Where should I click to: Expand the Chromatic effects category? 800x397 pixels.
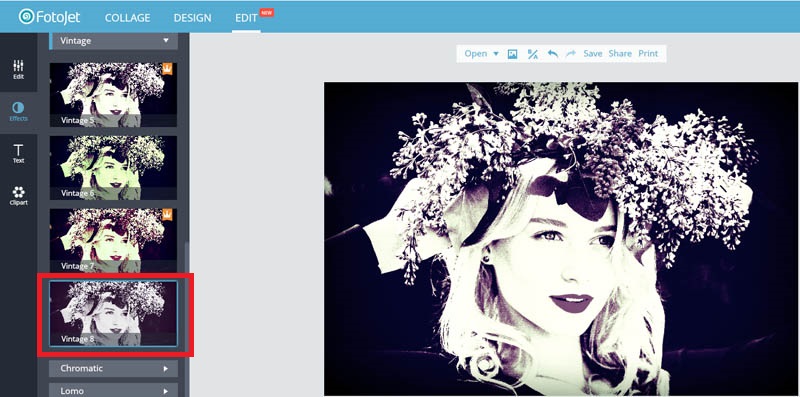point(114,368)
